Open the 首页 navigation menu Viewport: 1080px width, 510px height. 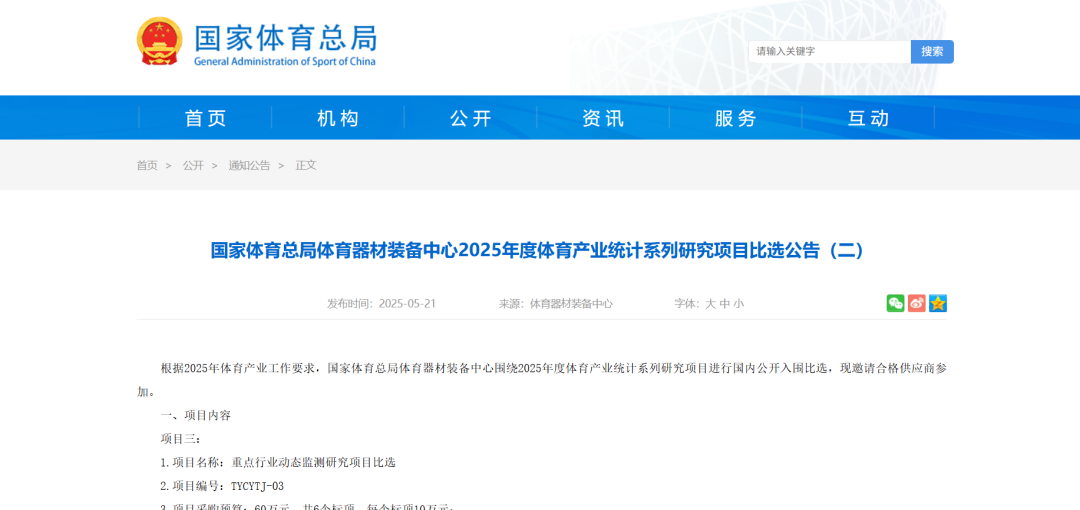(x=206, y=119)
